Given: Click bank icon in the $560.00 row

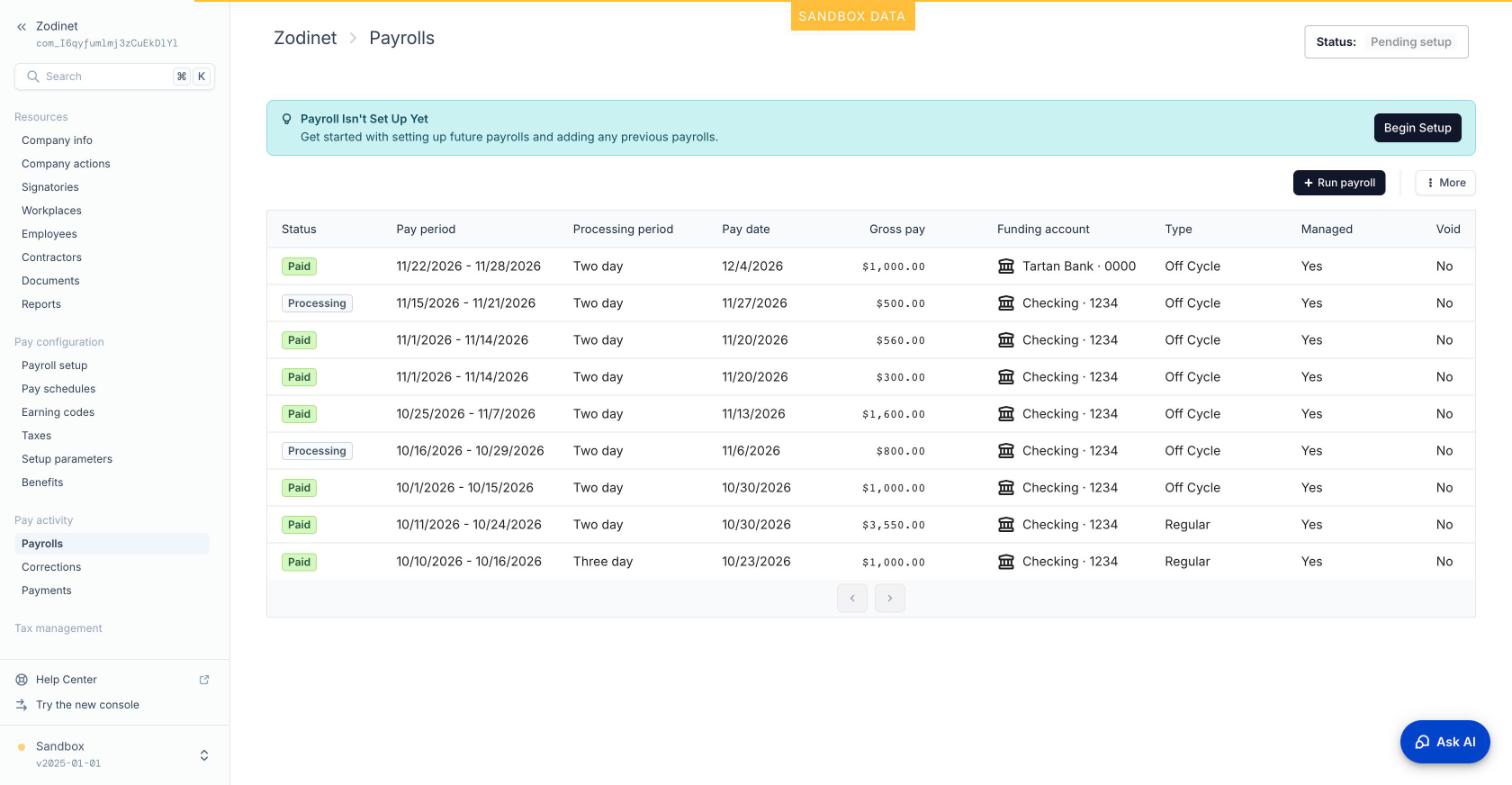Looking at the screenshot, I should coord(1006,340).
